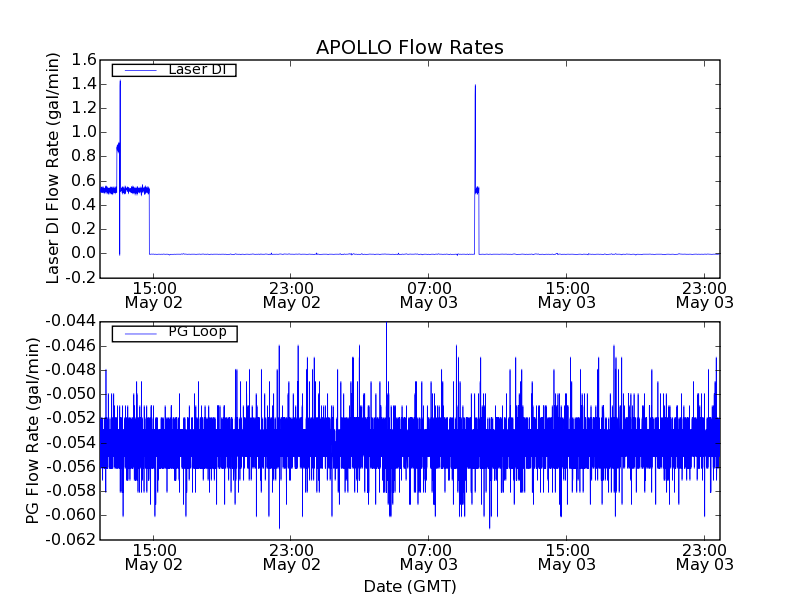Click the Date (GMT) x-axis label
Viewport: 800px width, 600px height.
click(x=409, y=586)
